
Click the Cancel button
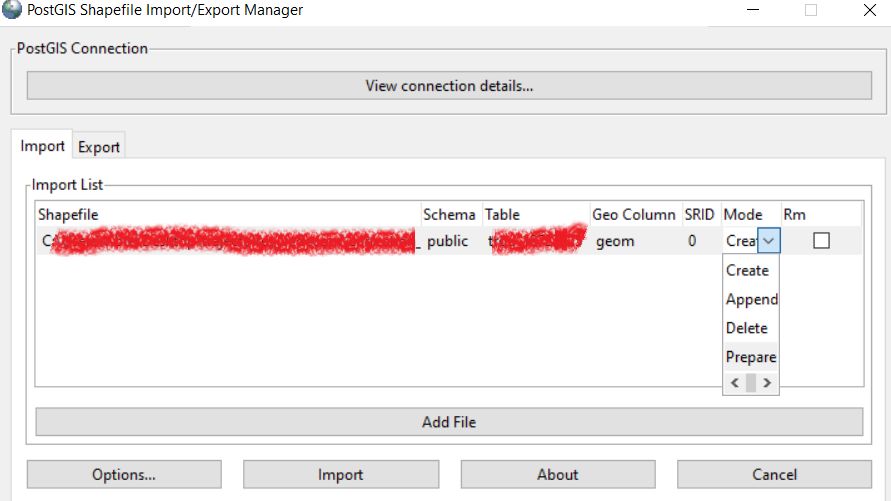tap(775, 474)
